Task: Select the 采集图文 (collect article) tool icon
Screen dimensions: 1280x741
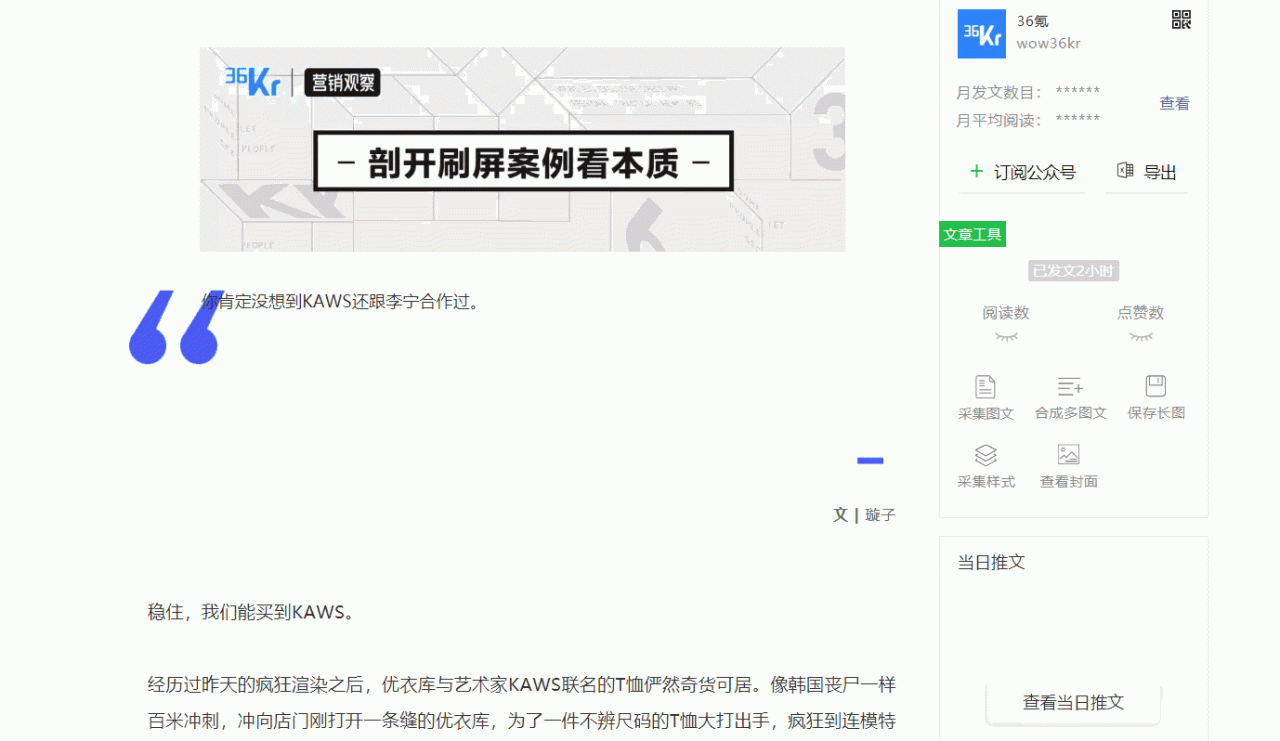Action: [986, 388]
